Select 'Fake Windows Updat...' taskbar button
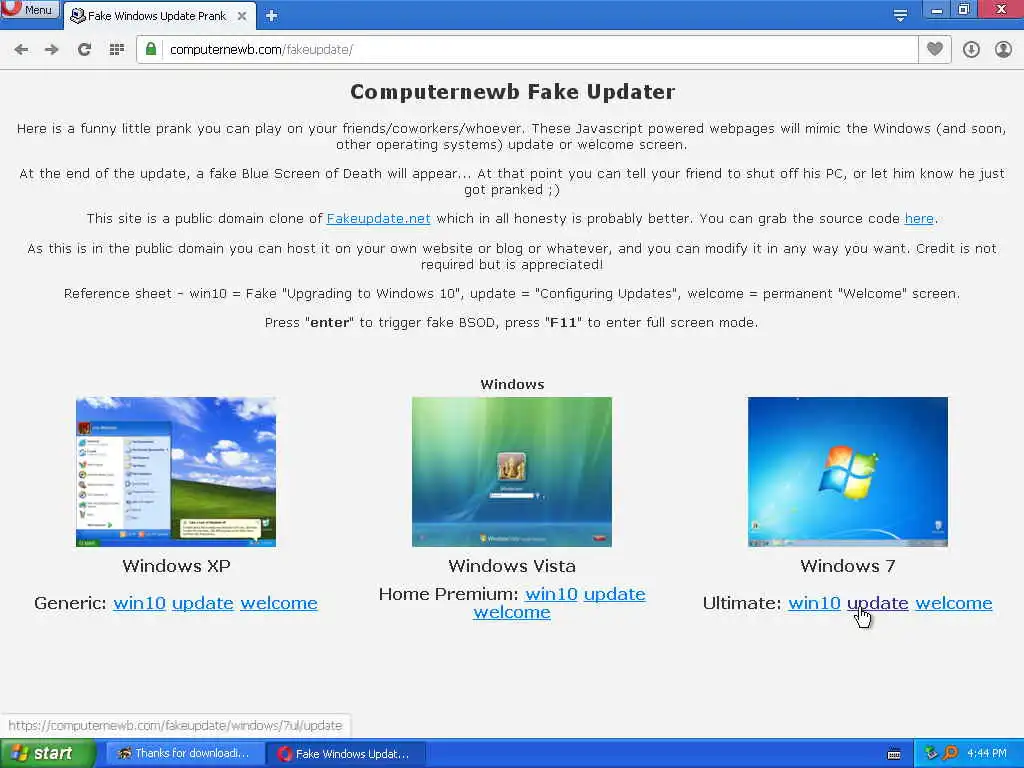1024x768 pixels. click(x=345, y=754)
